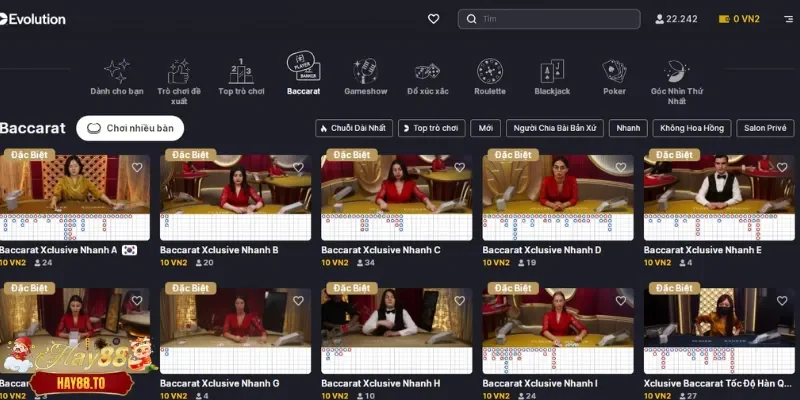Open the Gameshow category icon

pyautogui.click(x=366, y=71)
